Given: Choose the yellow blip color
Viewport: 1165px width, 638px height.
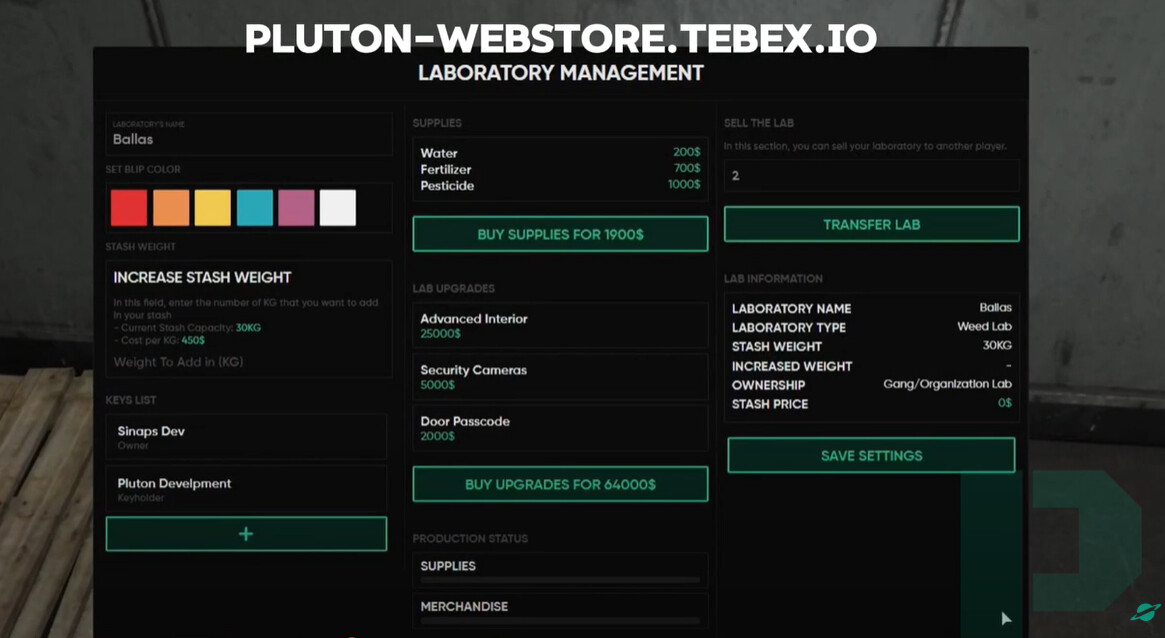Looking at the screenshot, I should coord(212,208).
